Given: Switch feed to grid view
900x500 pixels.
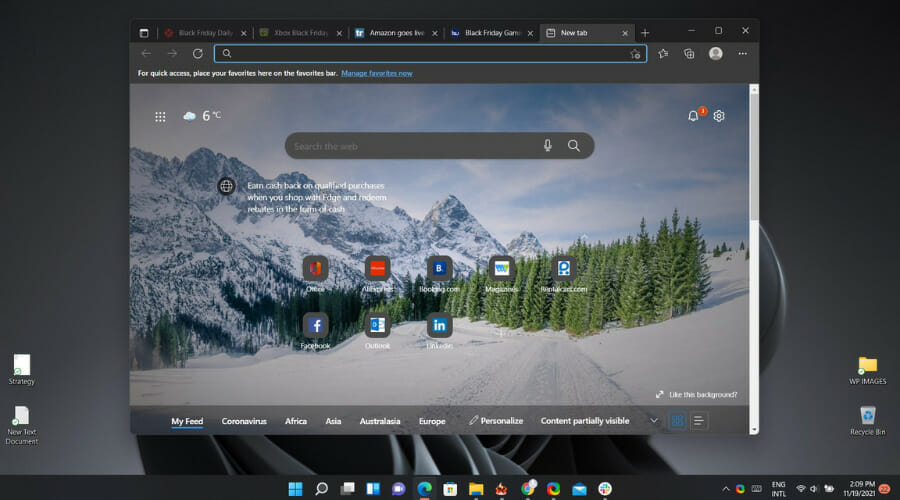Looking at the screenshot, I should click(x=677, y=421).
